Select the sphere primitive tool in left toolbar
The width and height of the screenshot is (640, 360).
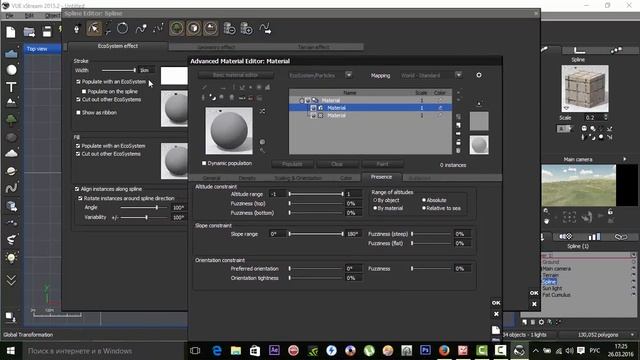pyautogui.click(x=11, y=70)
